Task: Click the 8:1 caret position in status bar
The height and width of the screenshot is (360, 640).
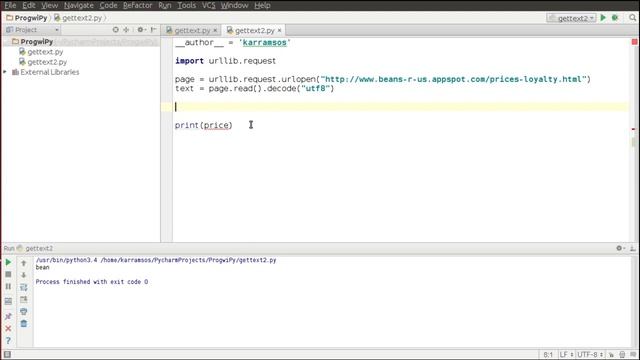Action: pyautogui.click(x=548, y=355)
